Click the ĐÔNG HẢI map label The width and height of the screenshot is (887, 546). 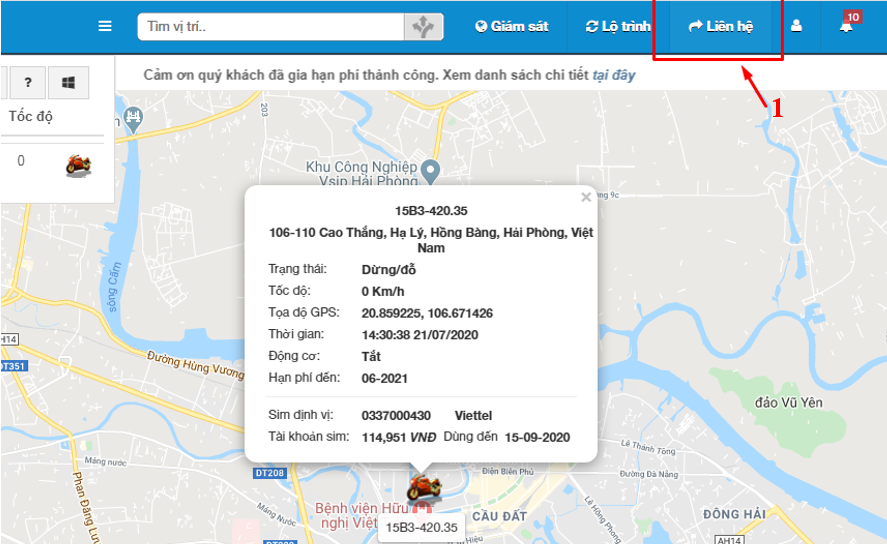[x=734, y=514]
